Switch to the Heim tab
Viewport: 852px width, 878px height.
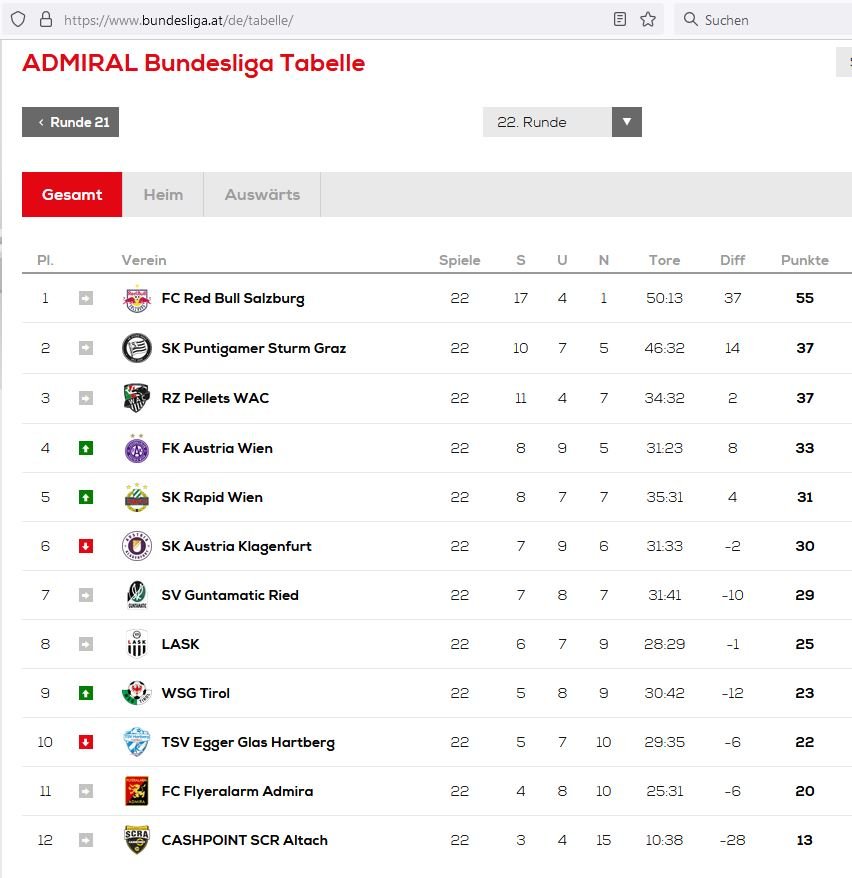163,194
